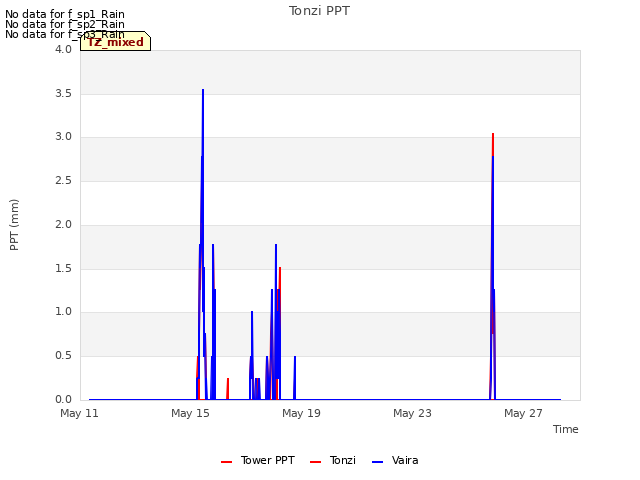The height and width of the screenshot is (480, 640).
Task: Click the 0.0 y-axis tick label
Action: (63, 399)
